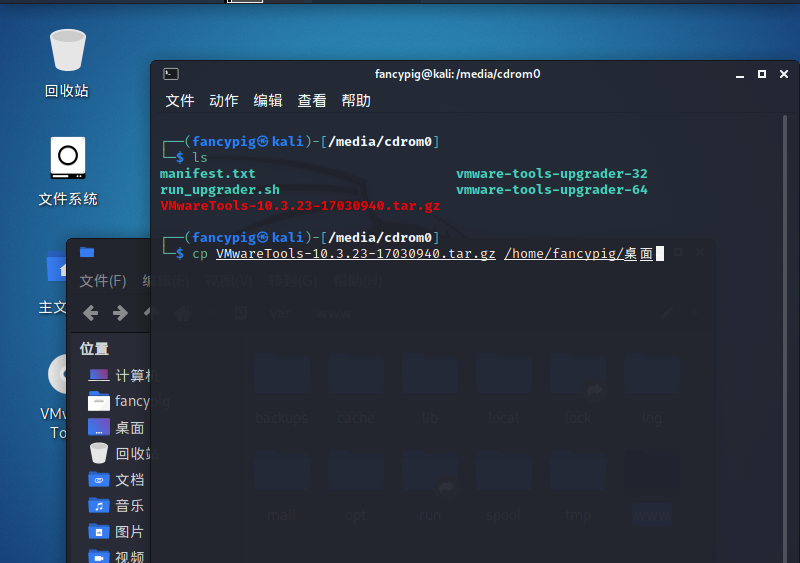
Task: Open the 动作 menu in the terminal
Action: (x=224, y=101)
